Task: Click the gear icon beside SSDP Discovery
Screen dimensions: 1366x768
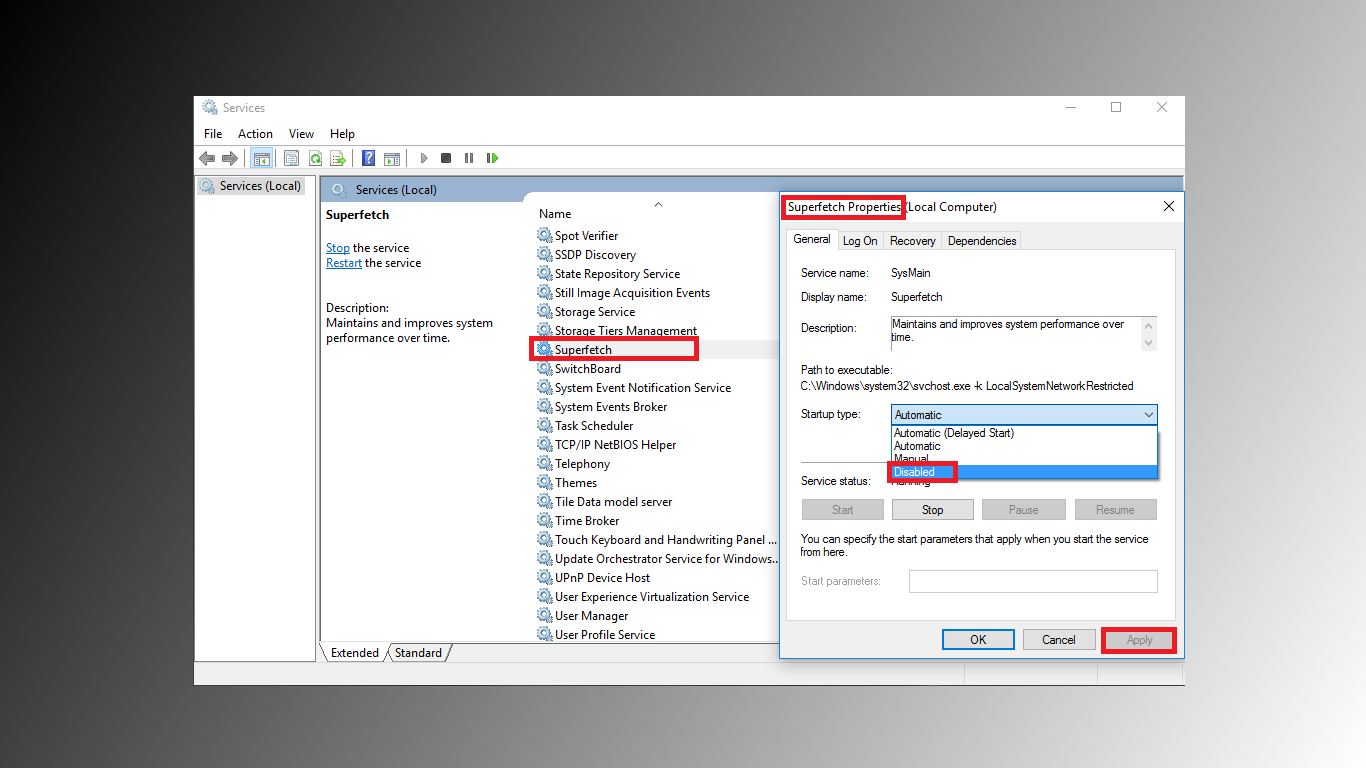Action: (544, 254)
